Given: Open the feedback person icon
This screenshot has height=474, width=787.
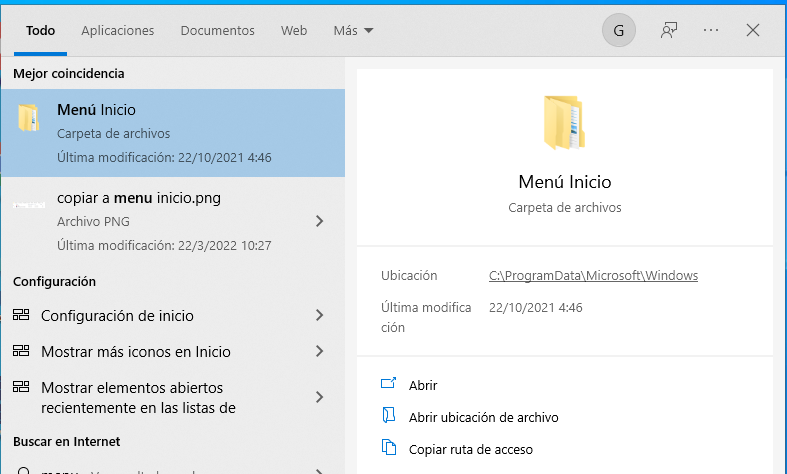Looking at the screenshot, I should [x=669, y=30].
